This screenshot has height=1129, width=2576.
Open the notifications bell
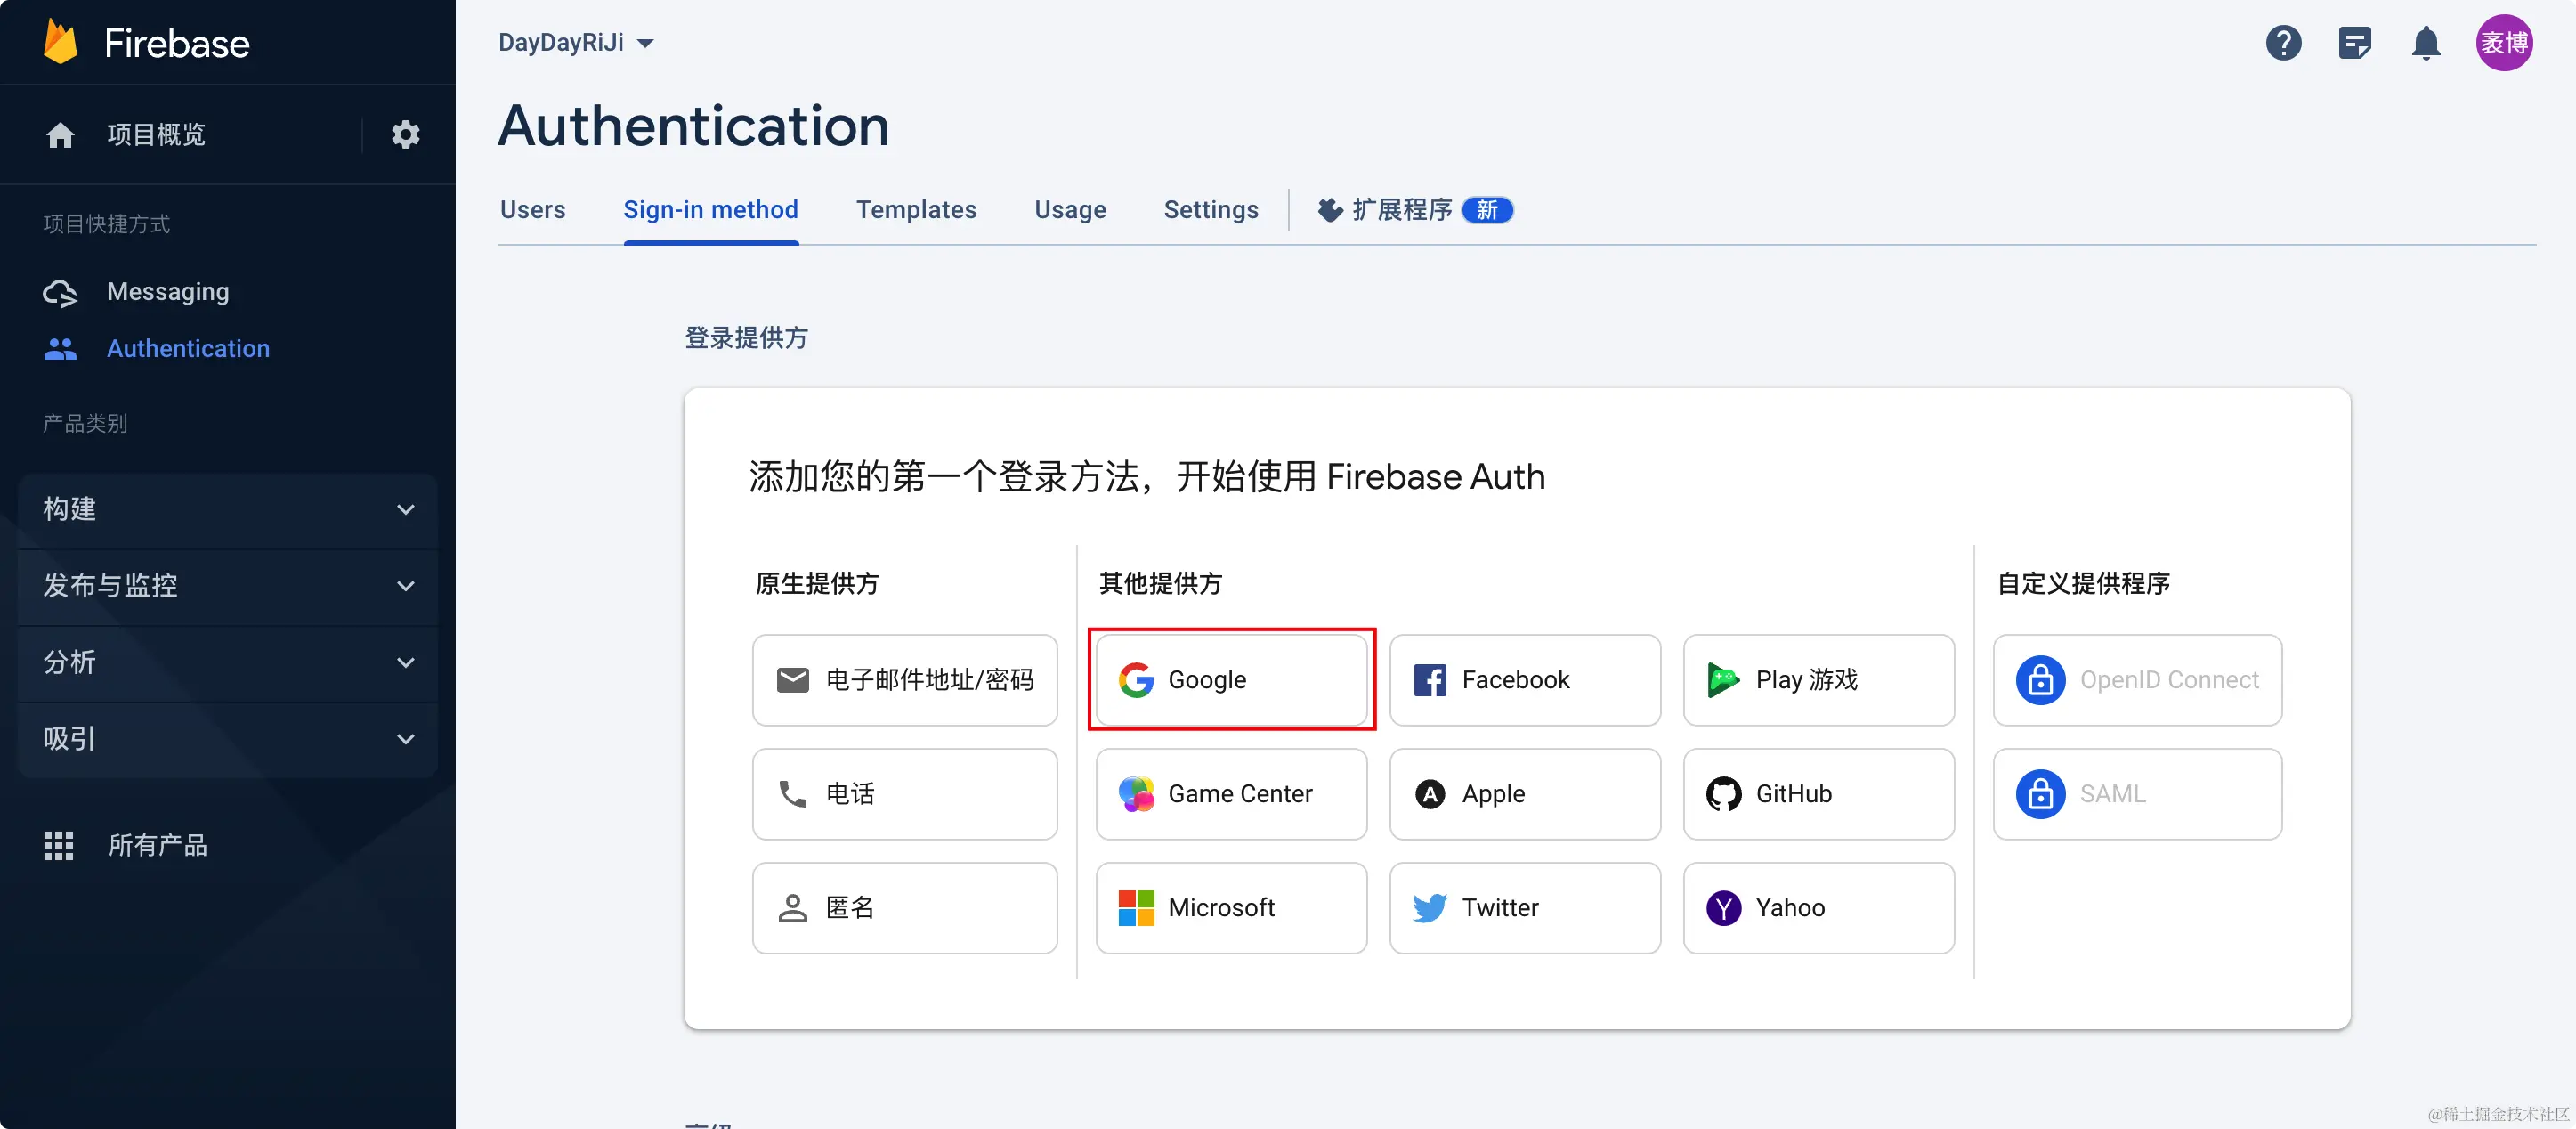(2425, 43)
